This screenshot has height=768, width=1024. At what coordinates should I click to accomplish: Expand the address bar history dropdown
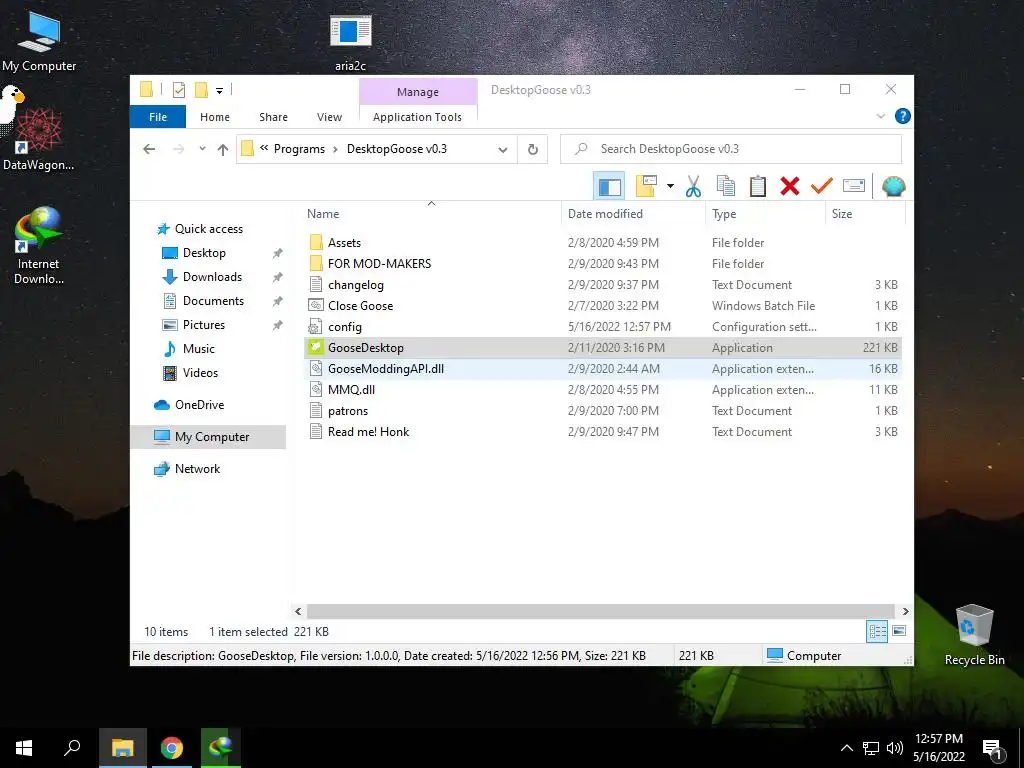(503, 150)
